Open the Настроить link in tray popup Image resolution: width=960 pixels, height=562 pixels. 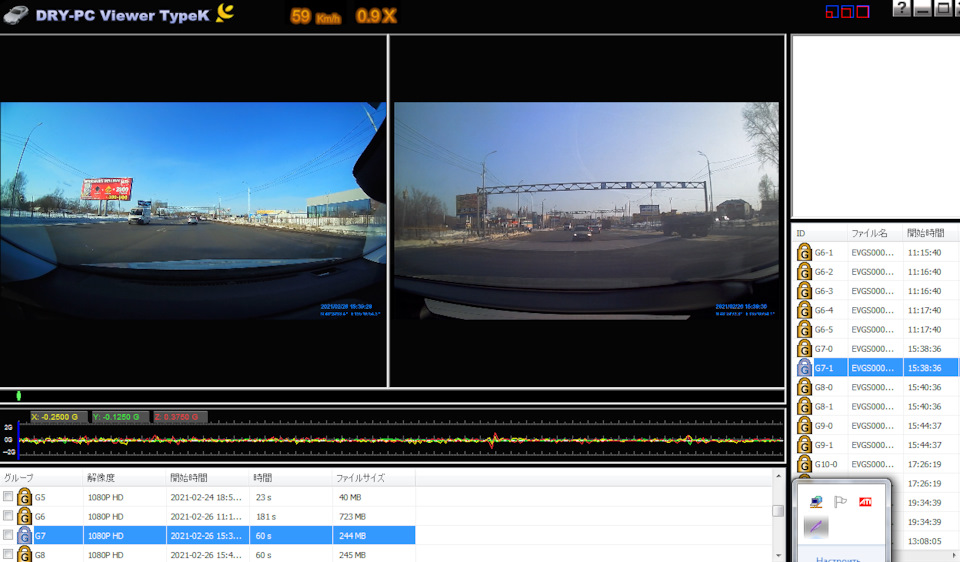click(x=838, y=559)
